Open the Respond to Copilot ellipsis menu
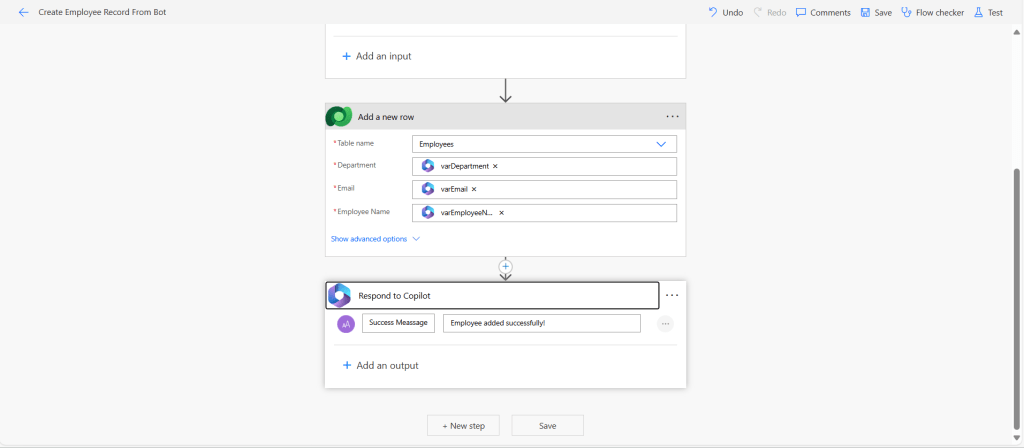The image size is (1024, 448). point(672,296)
